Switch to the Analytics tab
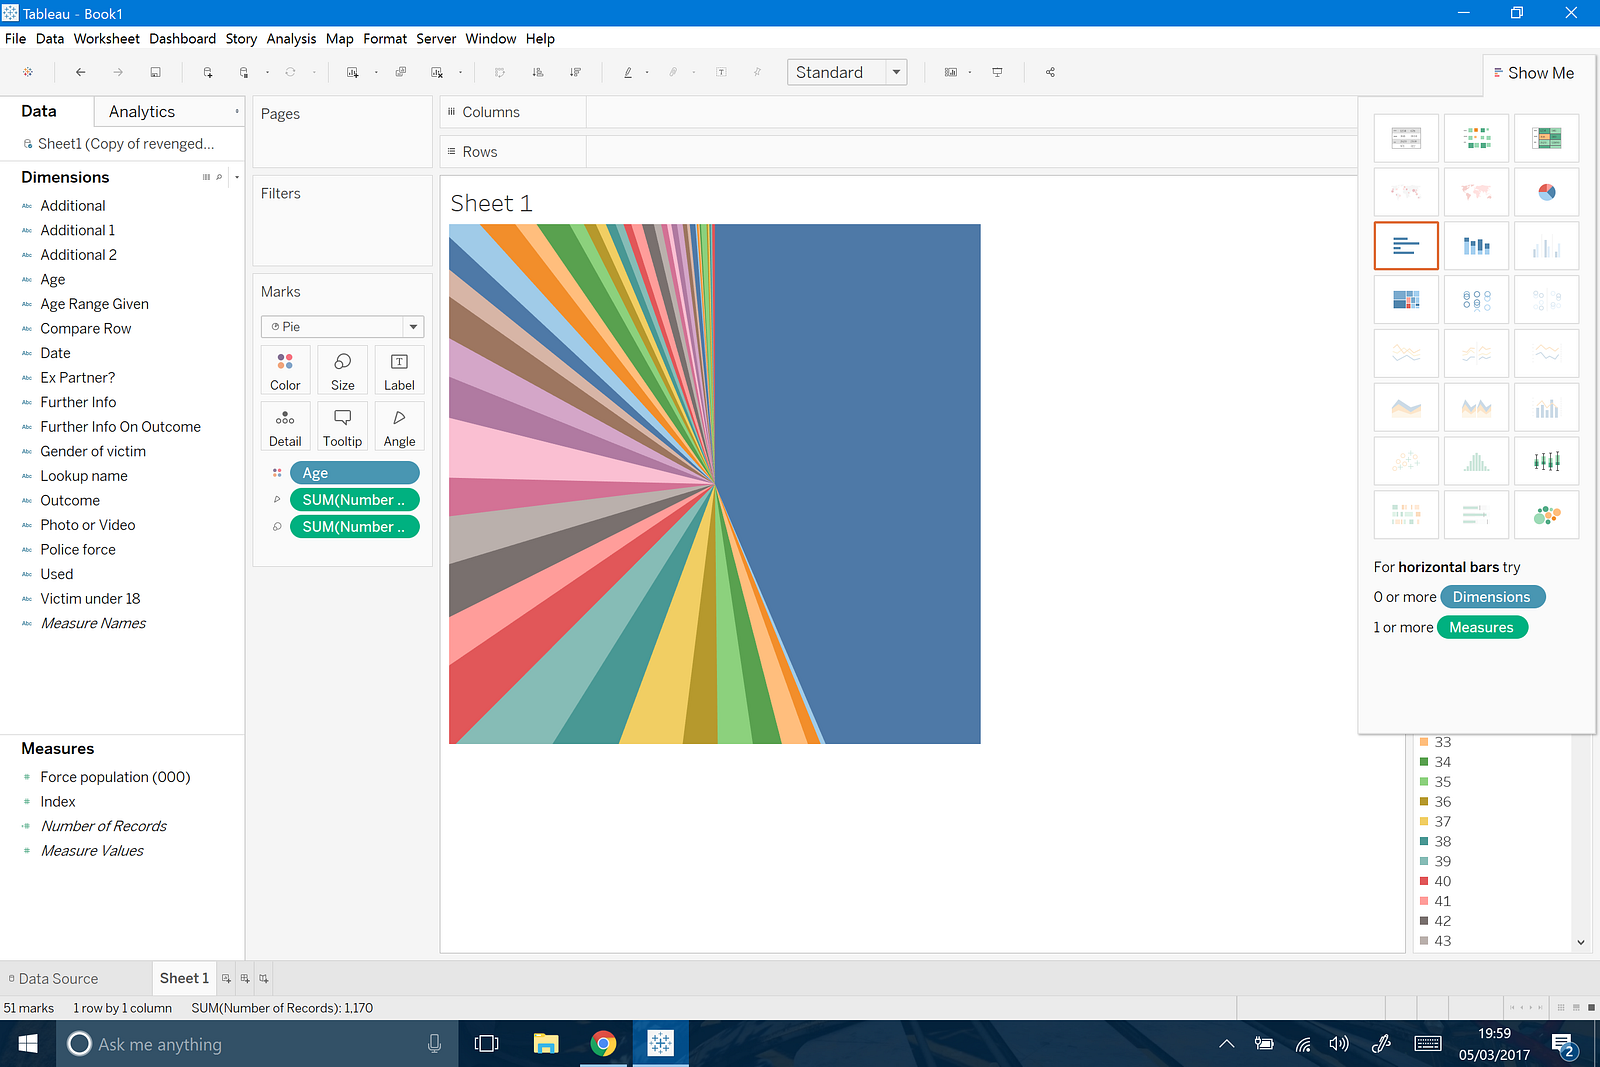Screen dimensions: 1600x1067 click(142, 112)
